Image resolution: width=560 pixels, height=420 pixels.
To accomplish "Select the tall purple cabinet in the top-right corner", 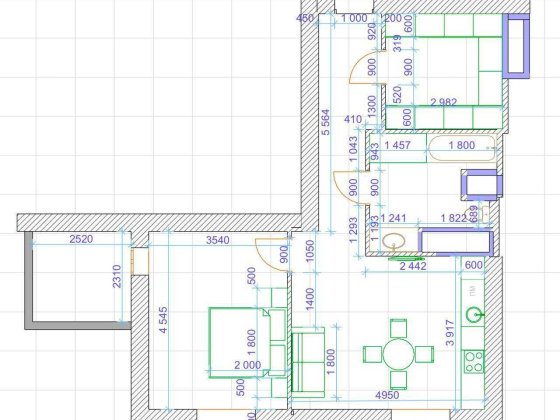I will (x=516, y=46).
